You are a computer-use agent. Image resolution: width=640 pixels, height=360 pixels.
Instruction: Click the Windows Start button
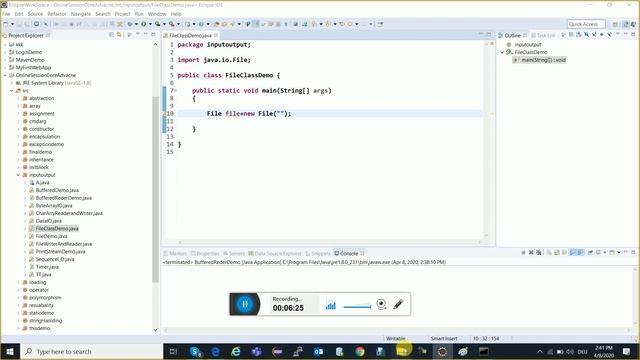click(x=10, y=351)
